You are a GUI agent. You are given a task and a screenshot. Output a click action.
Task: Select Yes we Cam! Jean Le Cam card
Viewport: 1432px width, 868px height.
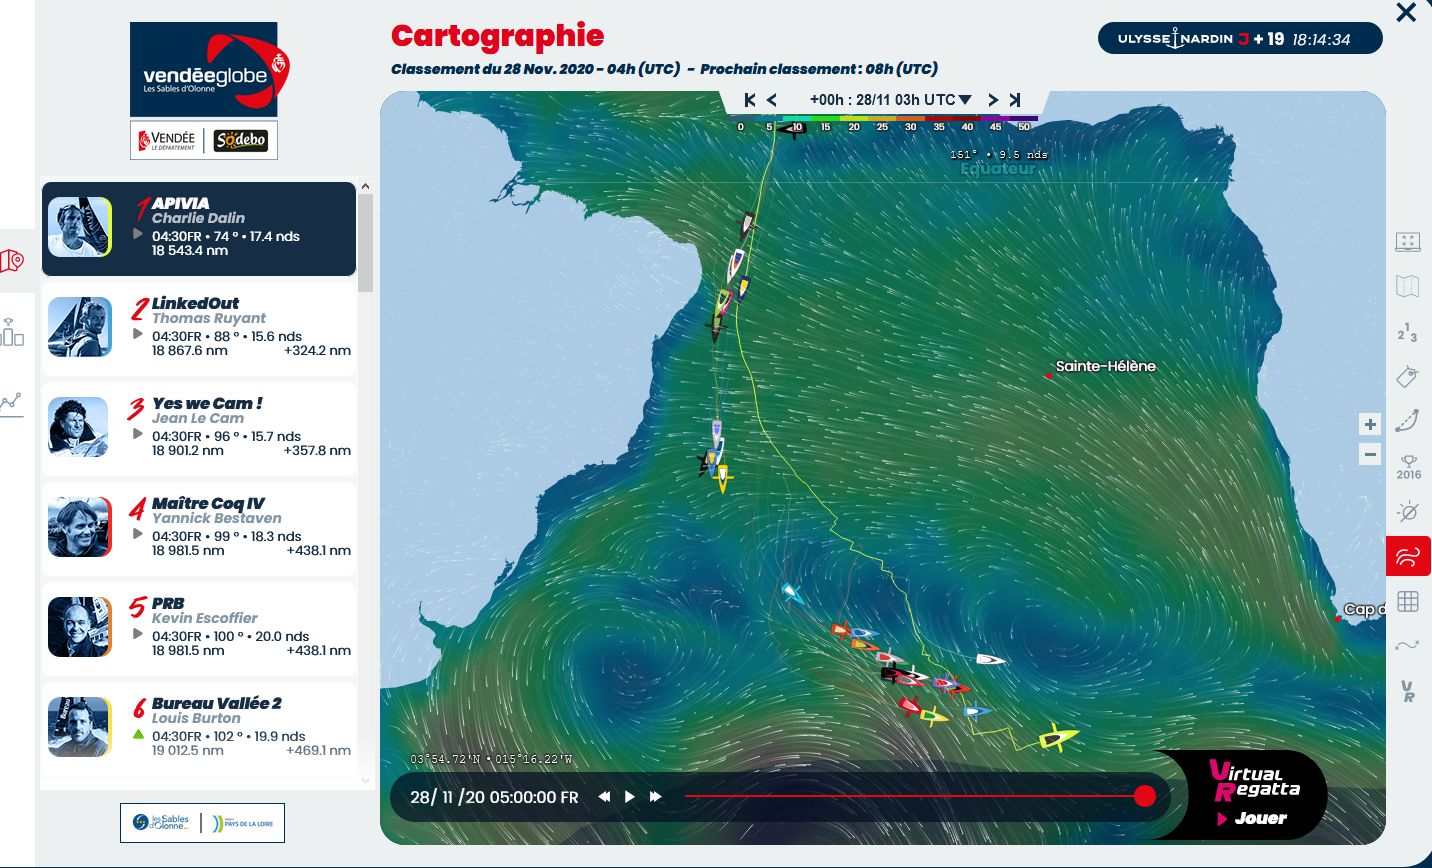tap(199, 428)
